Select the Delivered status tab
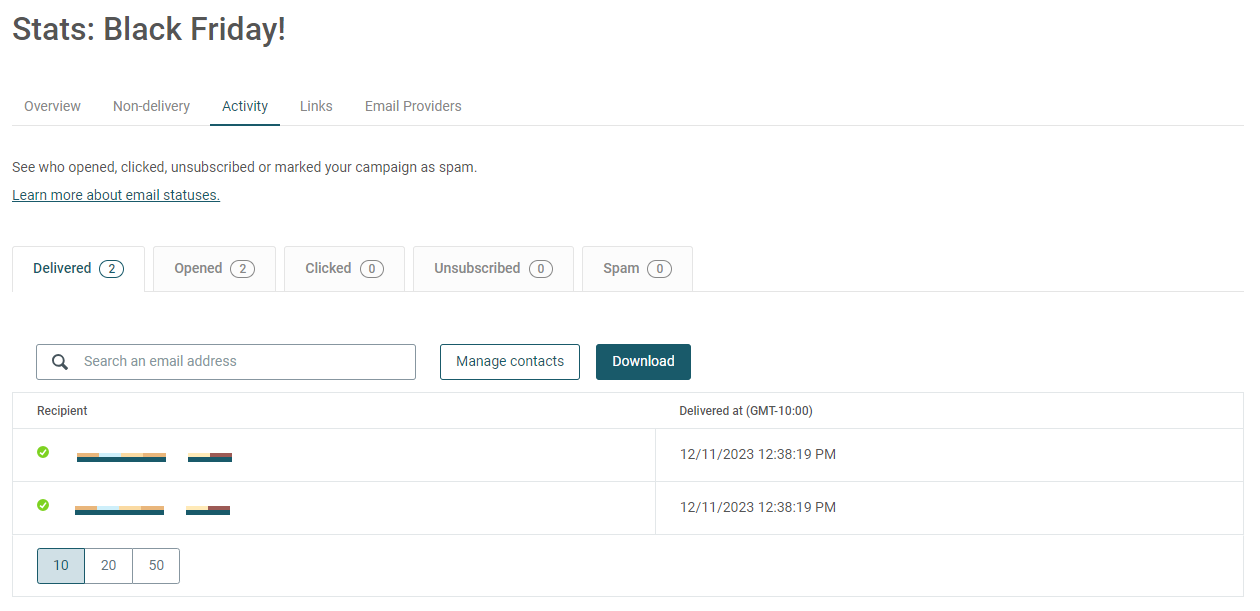 pyautogui.click(x=78, y=269)
